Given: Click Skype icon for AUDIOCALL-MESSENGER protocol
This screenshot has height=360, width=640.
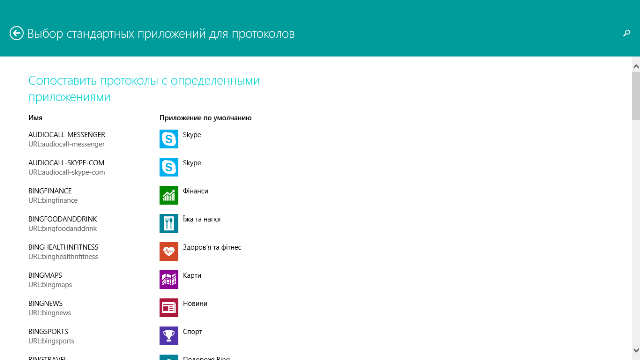Looking at the screenshot, I should click(x=169, y=139).
